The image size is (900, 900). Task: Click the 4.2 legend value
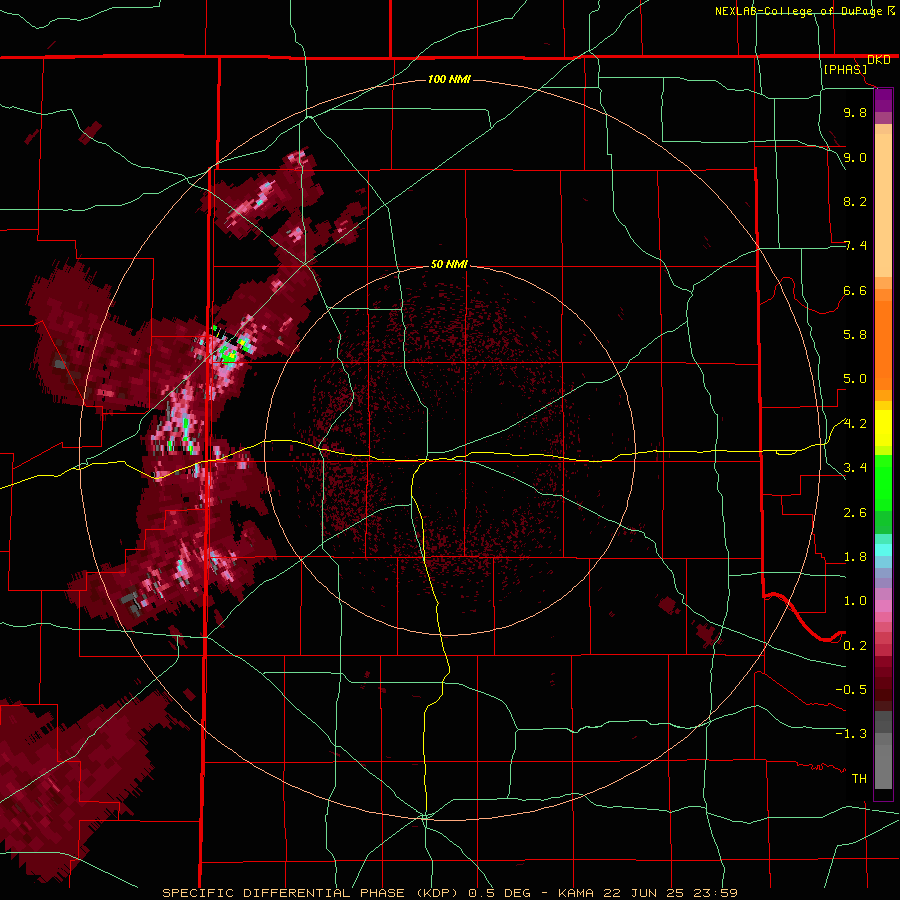pos(855,424)
